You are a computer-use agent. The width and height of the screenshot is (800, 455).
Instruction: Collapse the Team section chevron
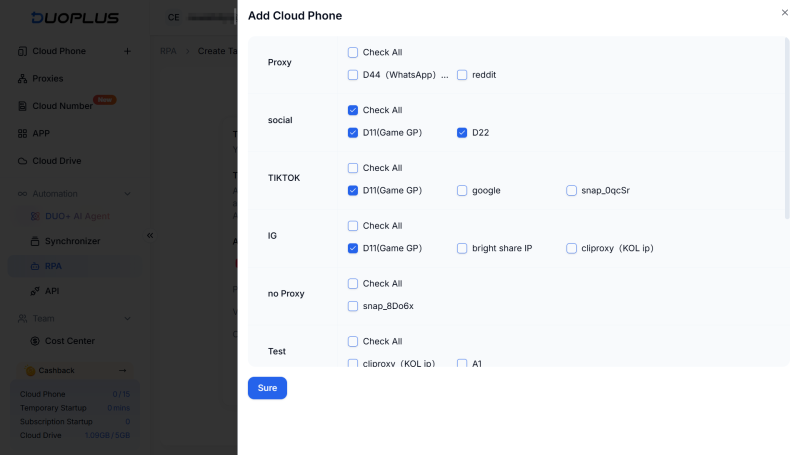(x=128, y=319)
